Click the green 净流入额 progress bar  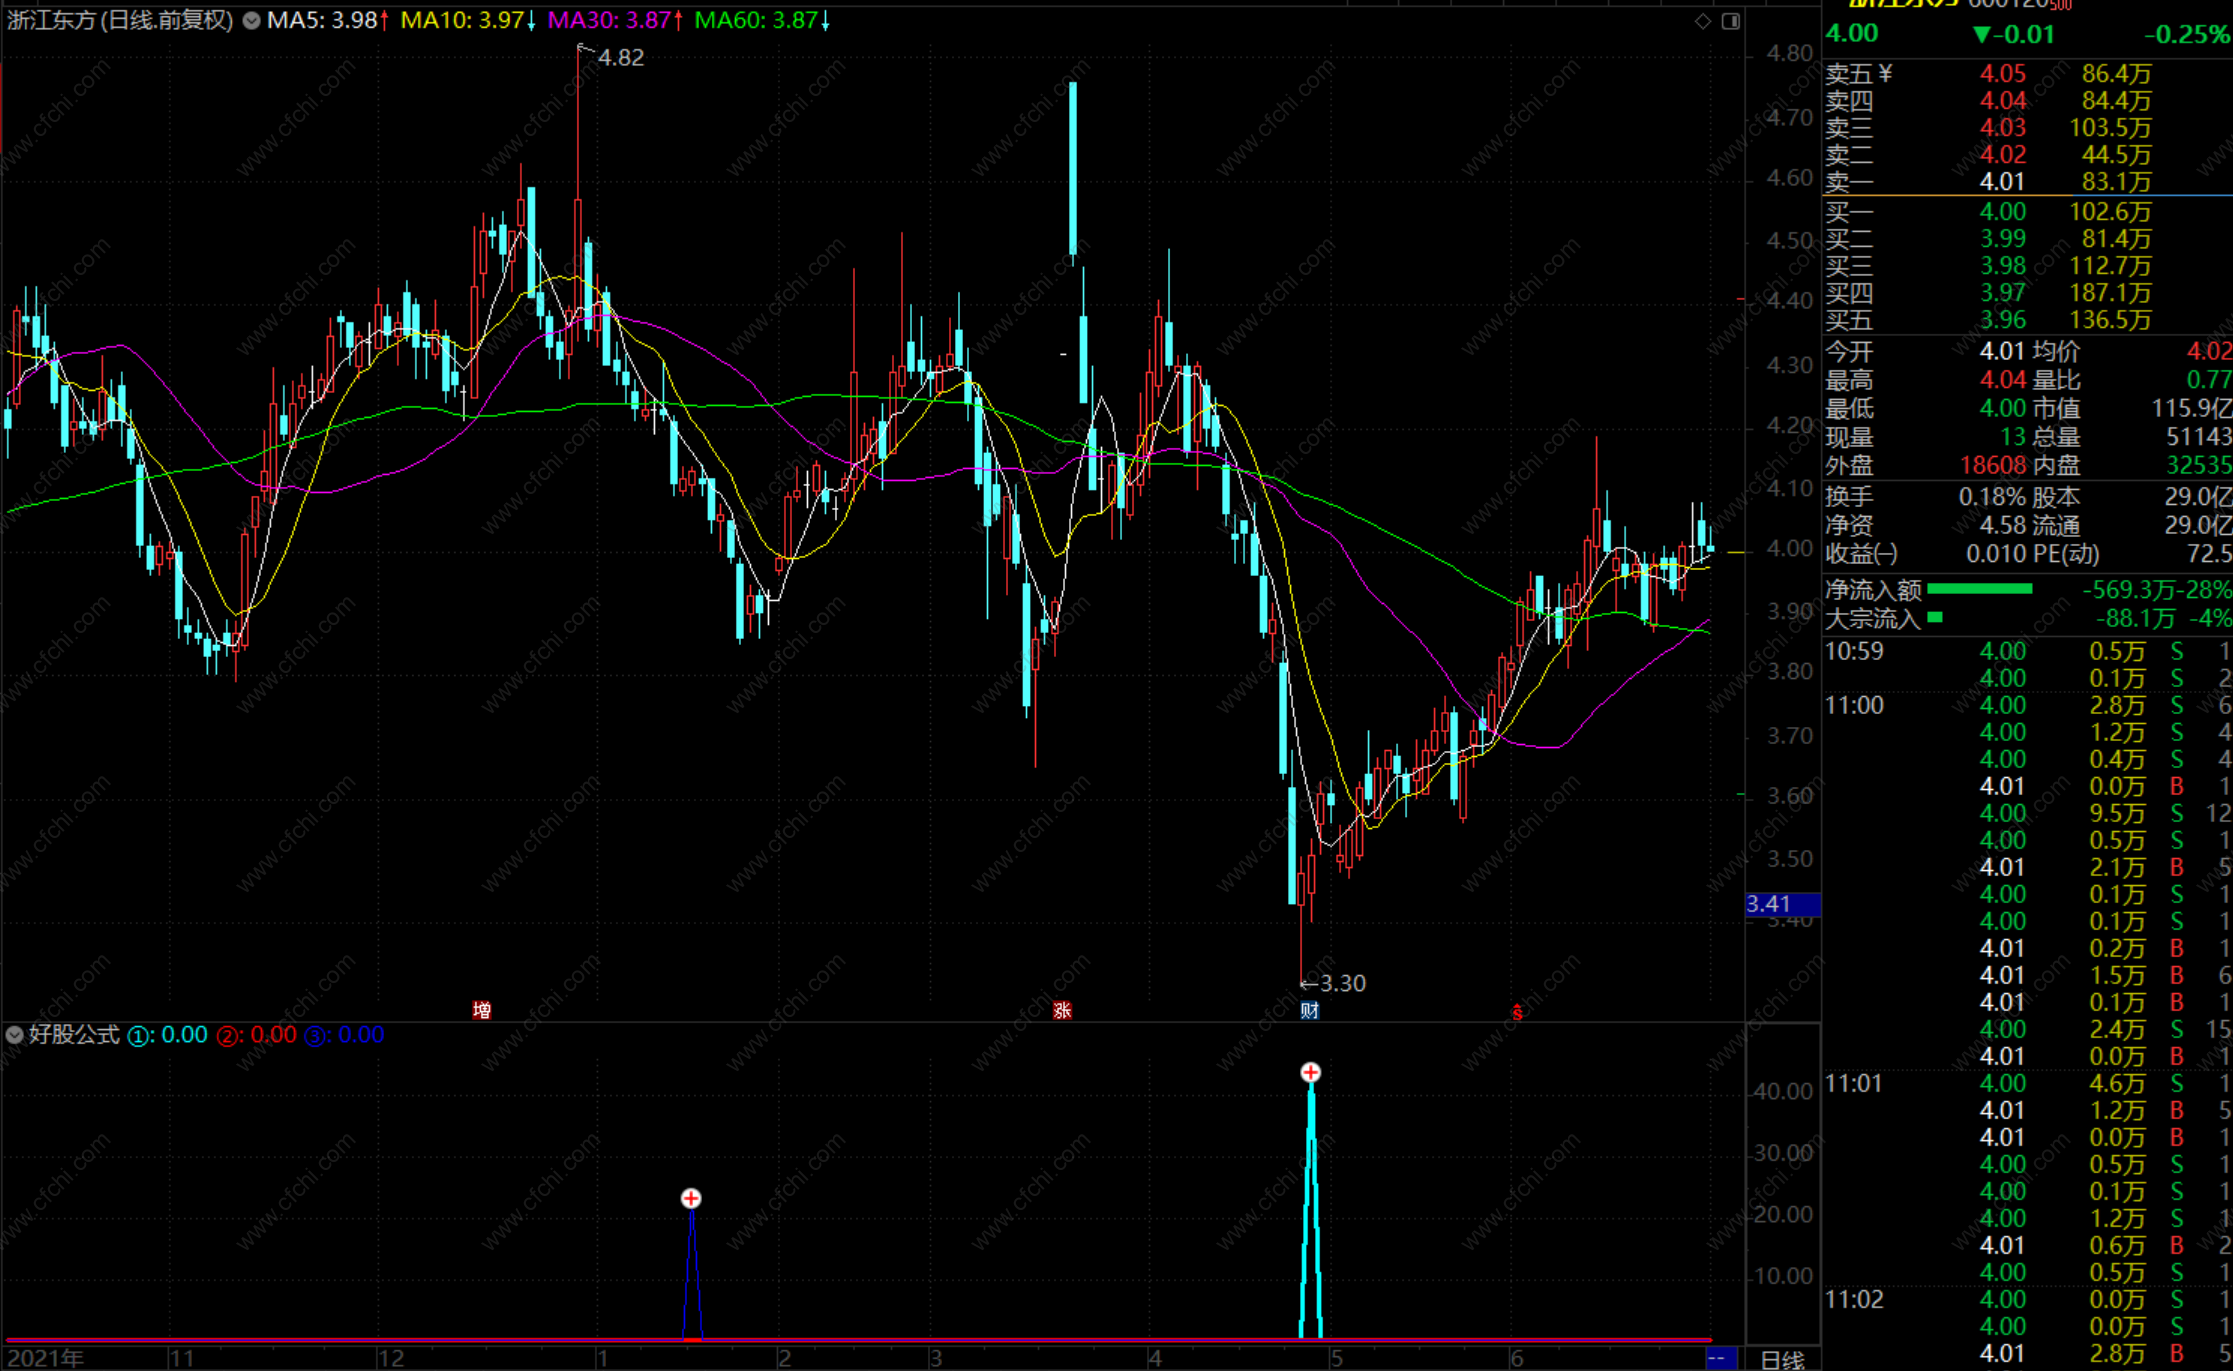point(1979,589)
